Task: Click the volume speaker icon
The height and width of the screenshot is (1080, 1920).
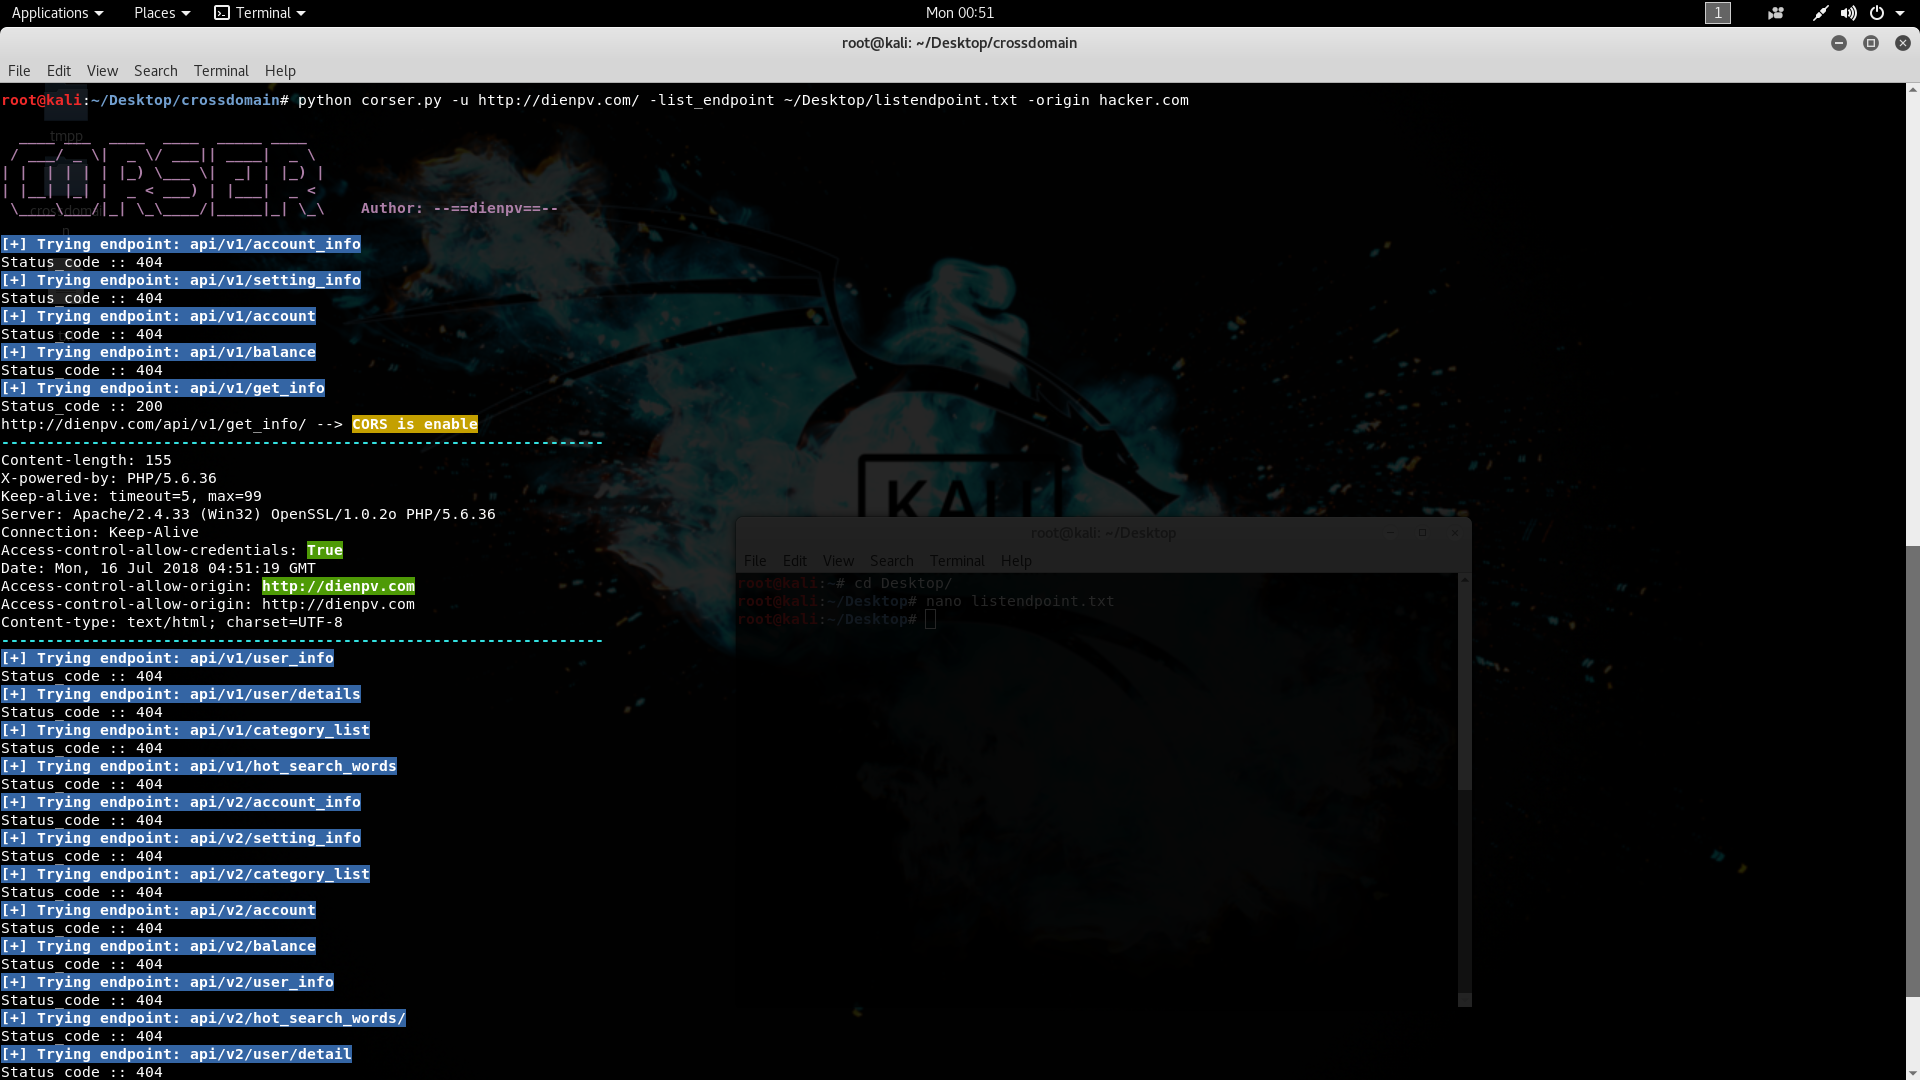Action: click(x=1849, y=13)
